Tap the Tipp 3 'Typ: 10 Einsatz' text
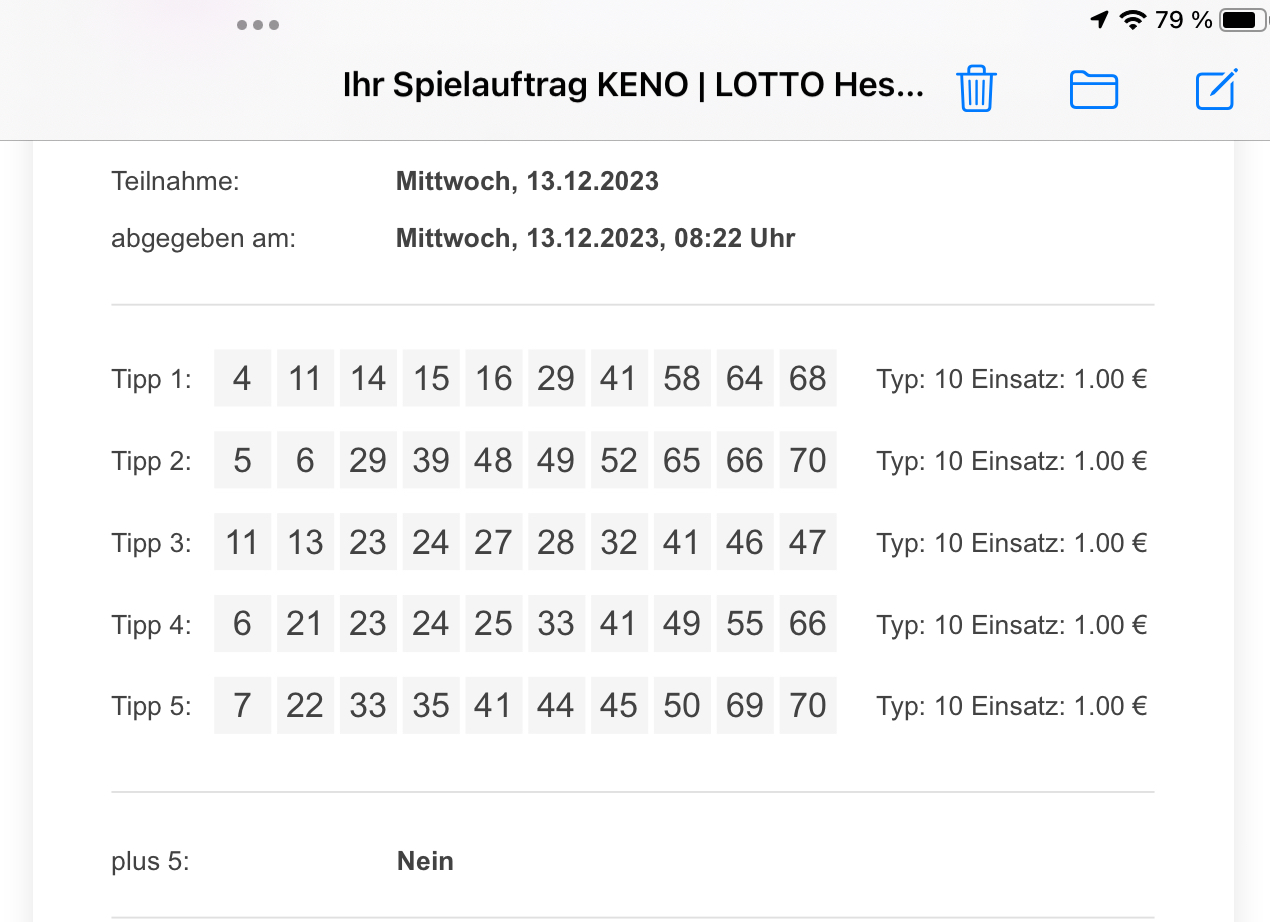This screenshot has height=922, width=1270. click(970, 543)
